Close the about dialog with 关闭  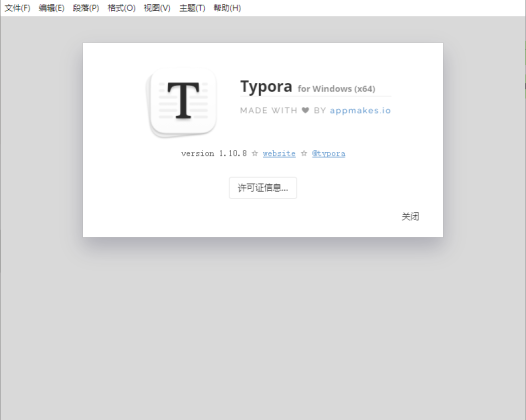(410, 216)
